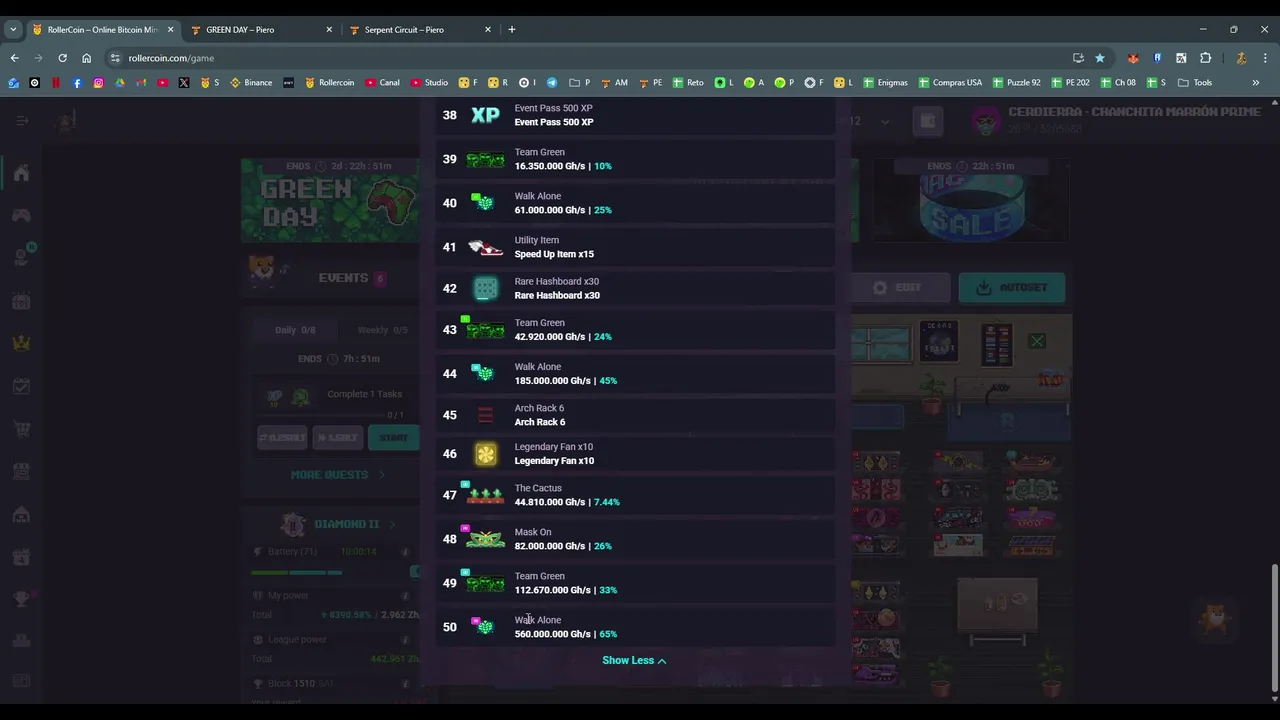Open the shopping cart icon in left sidebar
This screenshot has width=1280, height=720.
click(21, 429)
